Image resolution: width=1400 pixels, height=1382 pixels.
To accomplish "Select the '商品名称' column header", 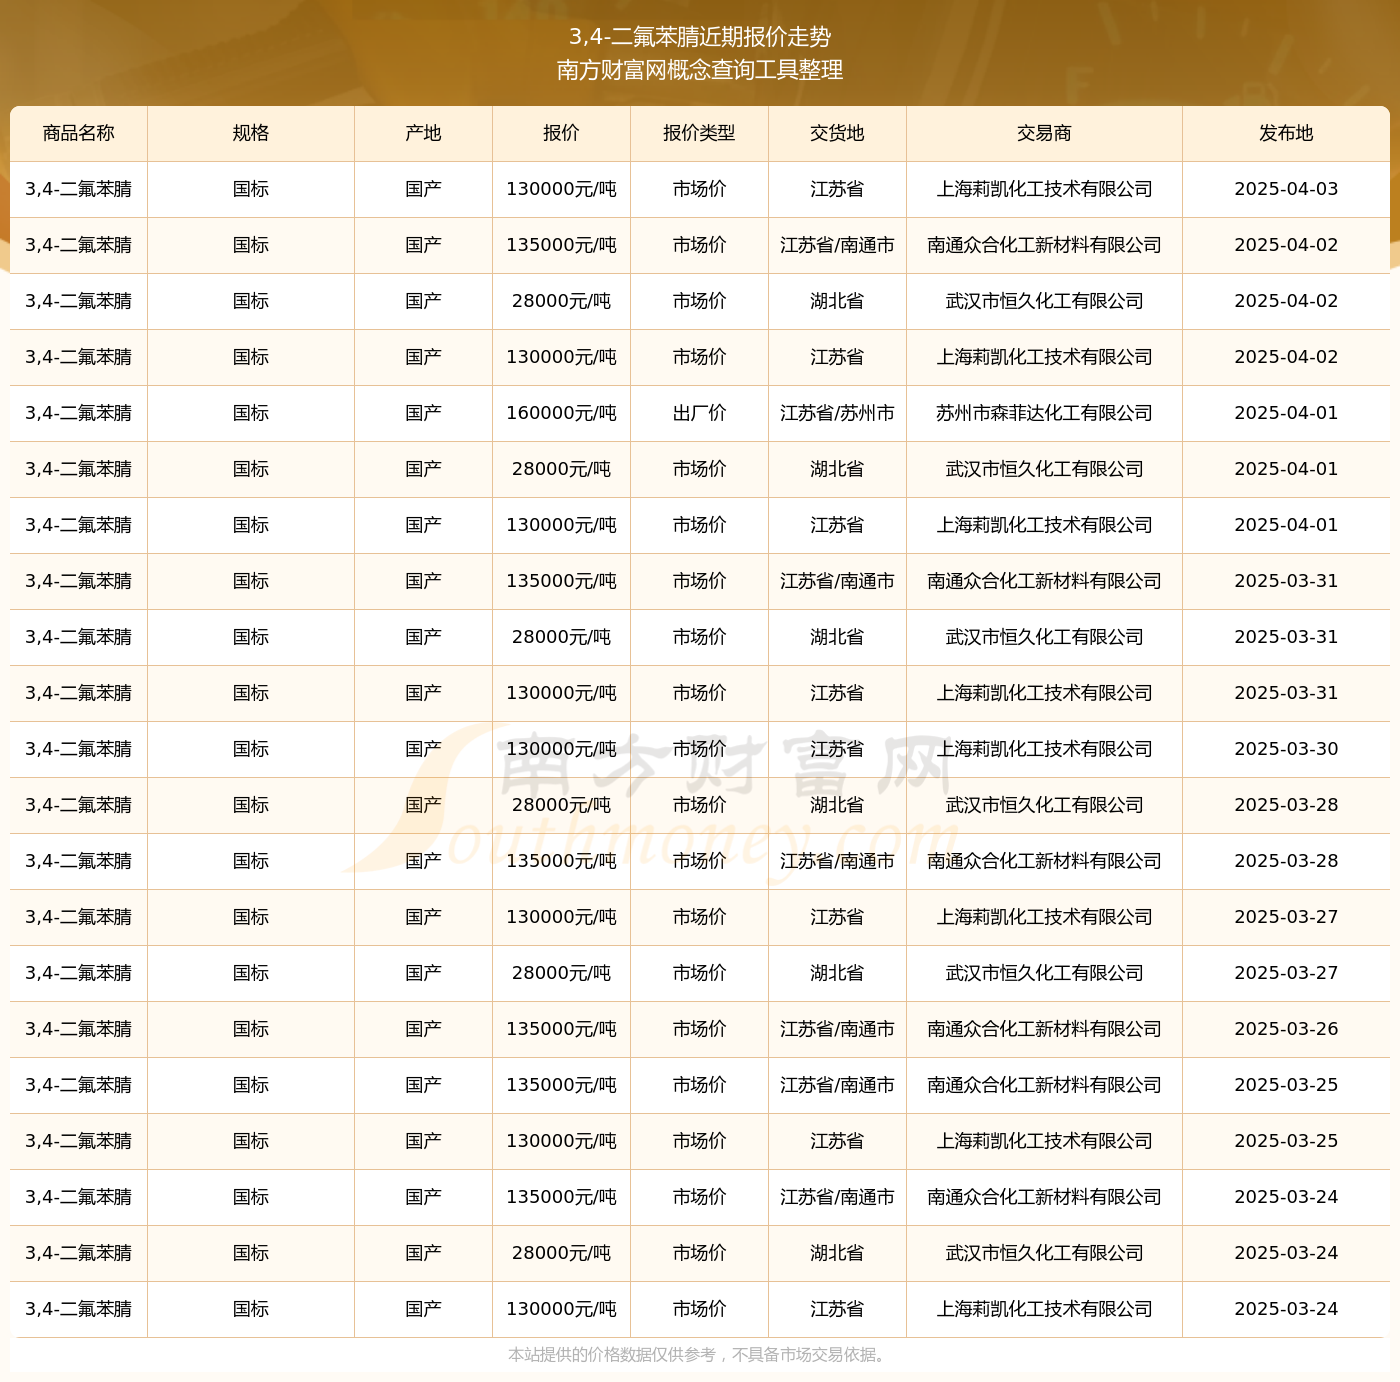I will (x=79, y=133).
